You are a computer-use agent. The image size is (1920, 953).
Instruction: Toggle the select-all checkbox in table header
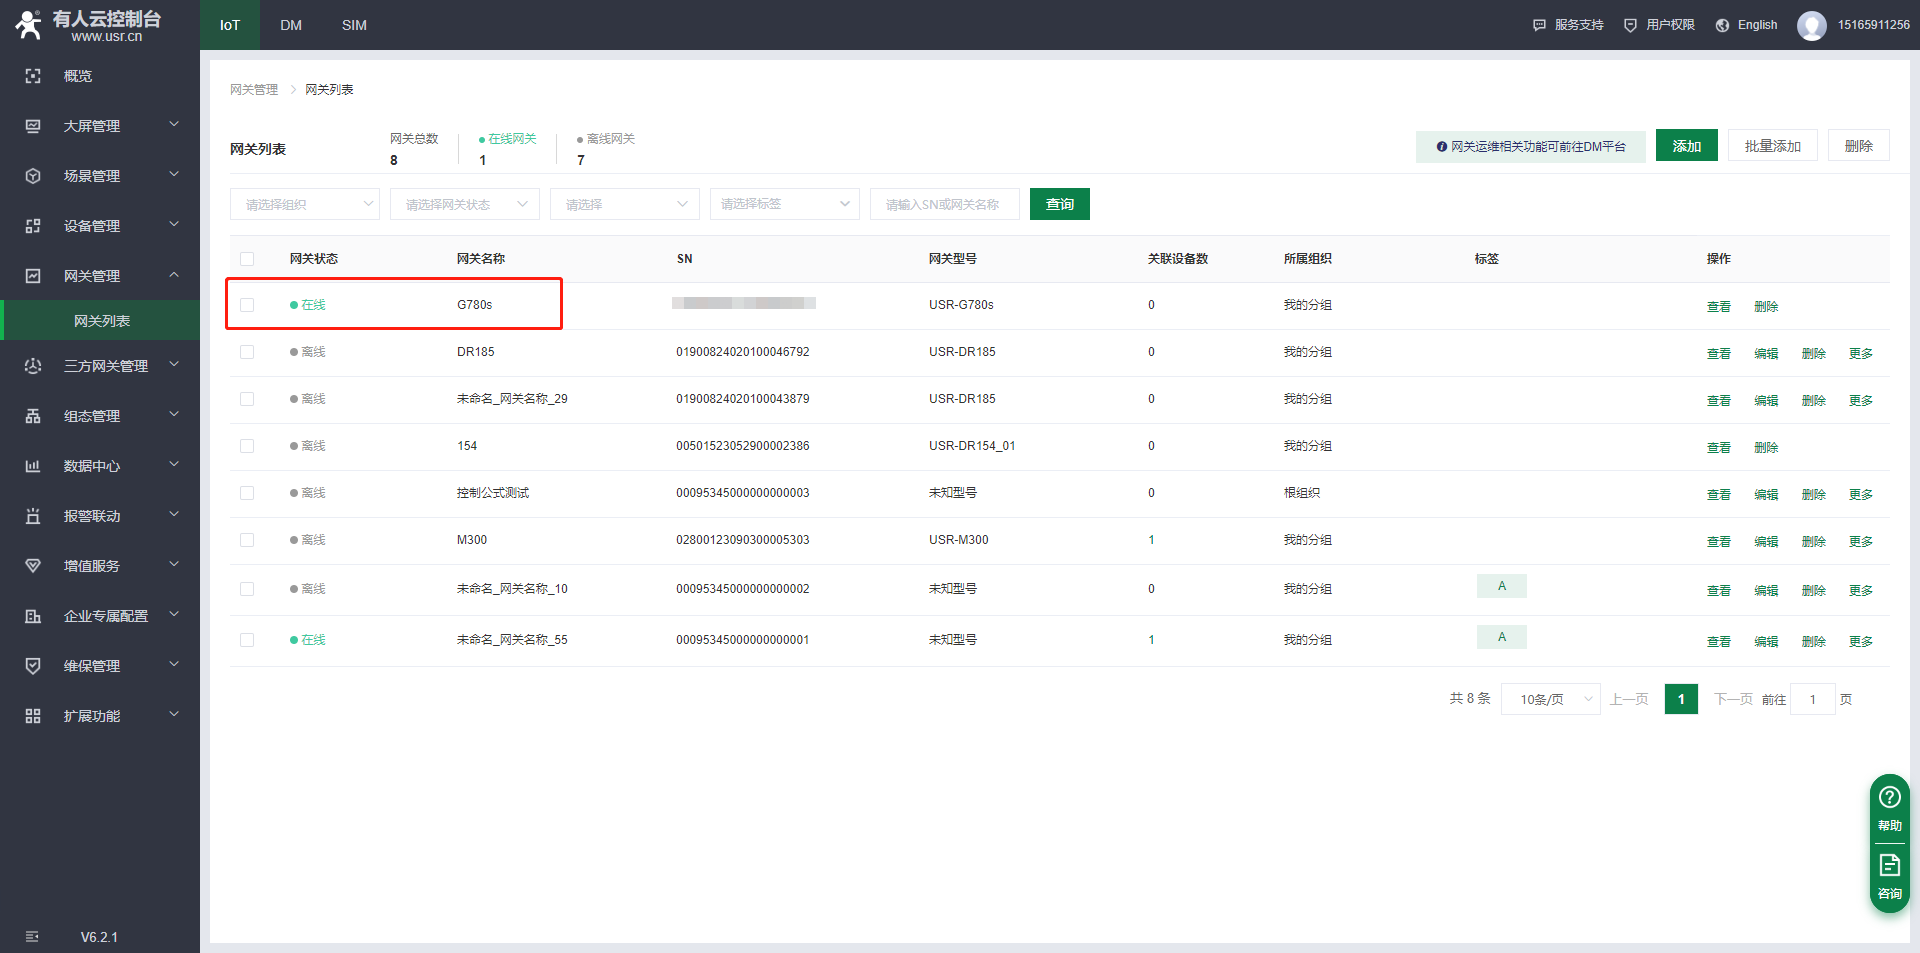tap(247, 259)
